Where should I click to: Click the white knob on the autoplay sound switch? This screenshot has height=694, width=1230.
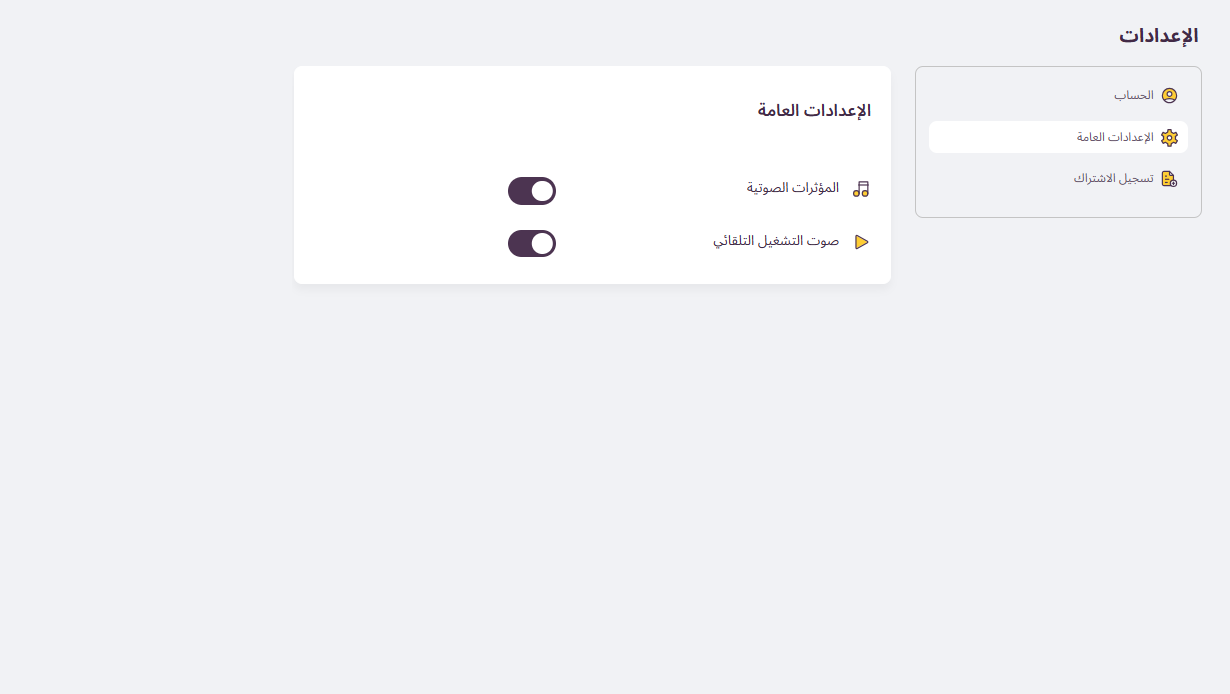coord(542,244)
